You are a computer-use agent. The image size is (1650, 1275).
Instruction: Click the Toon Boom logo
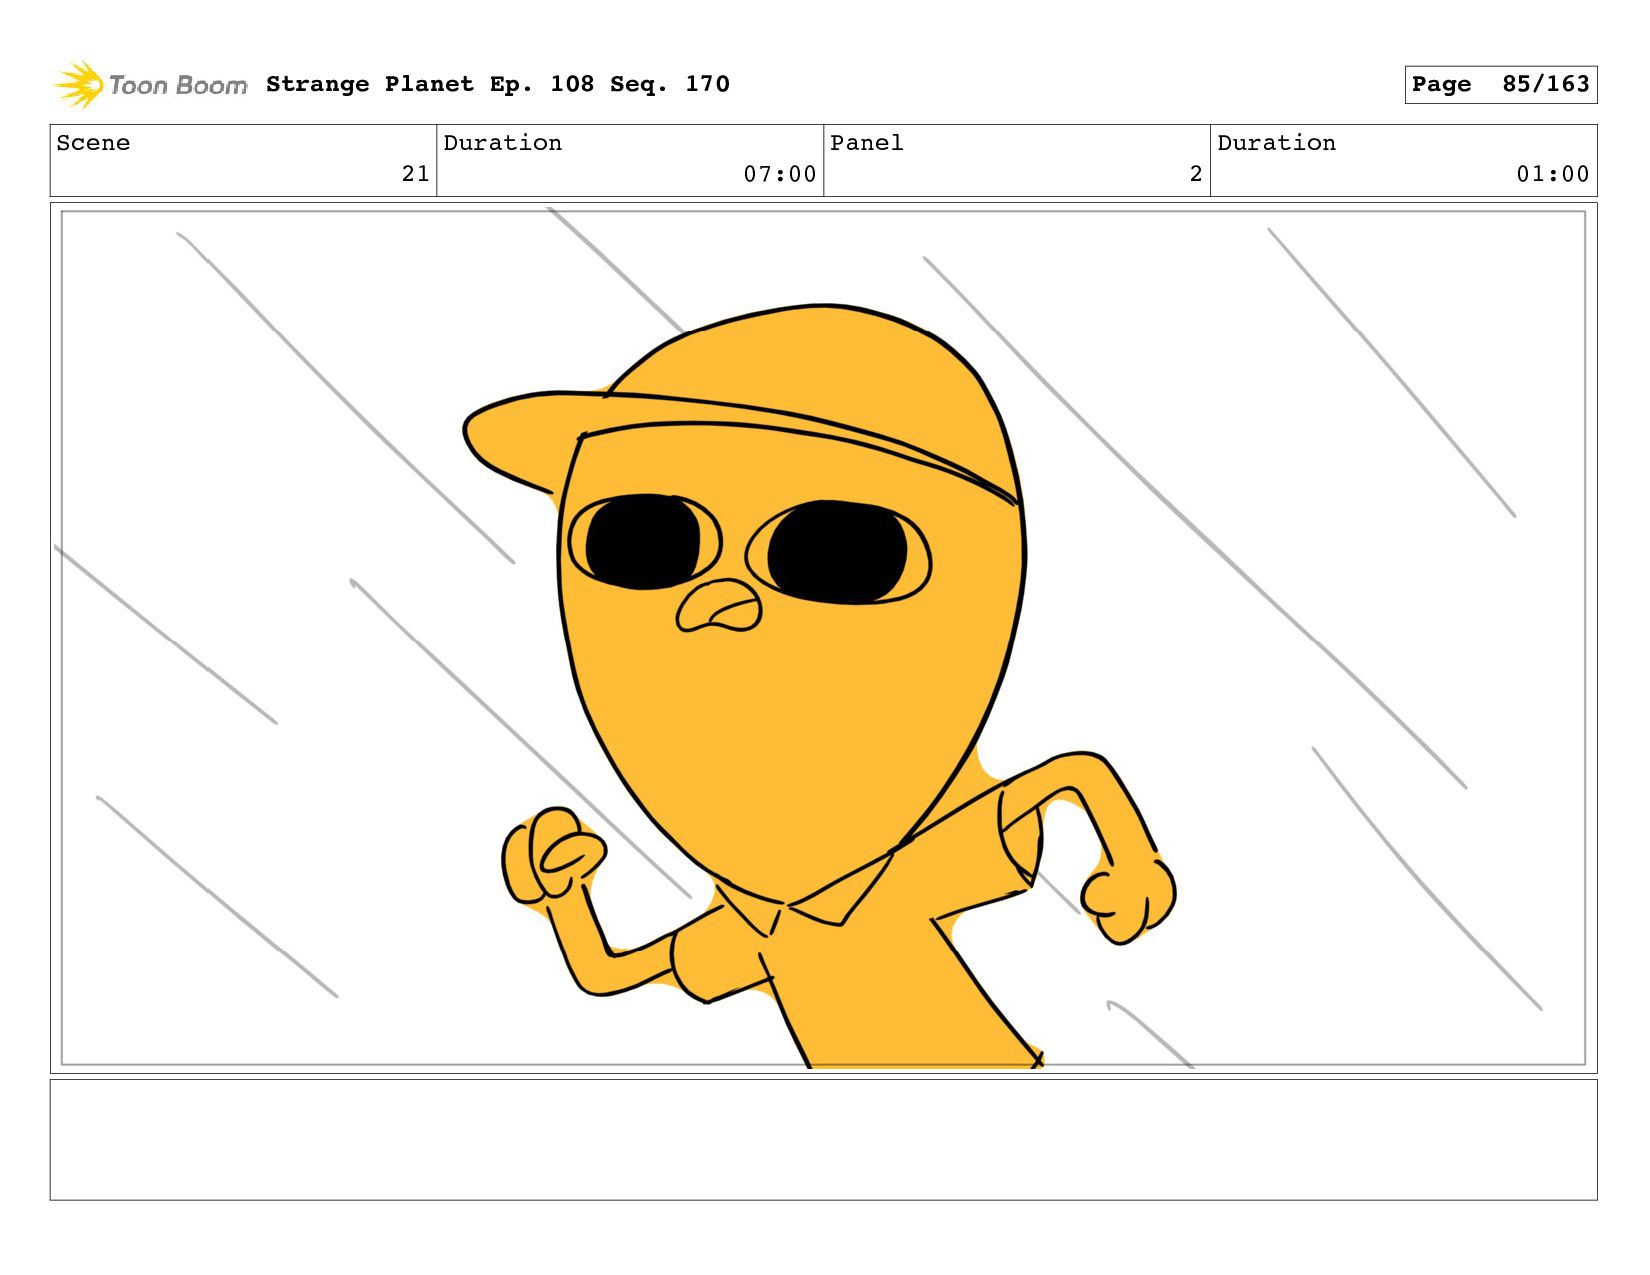[150, 85]
